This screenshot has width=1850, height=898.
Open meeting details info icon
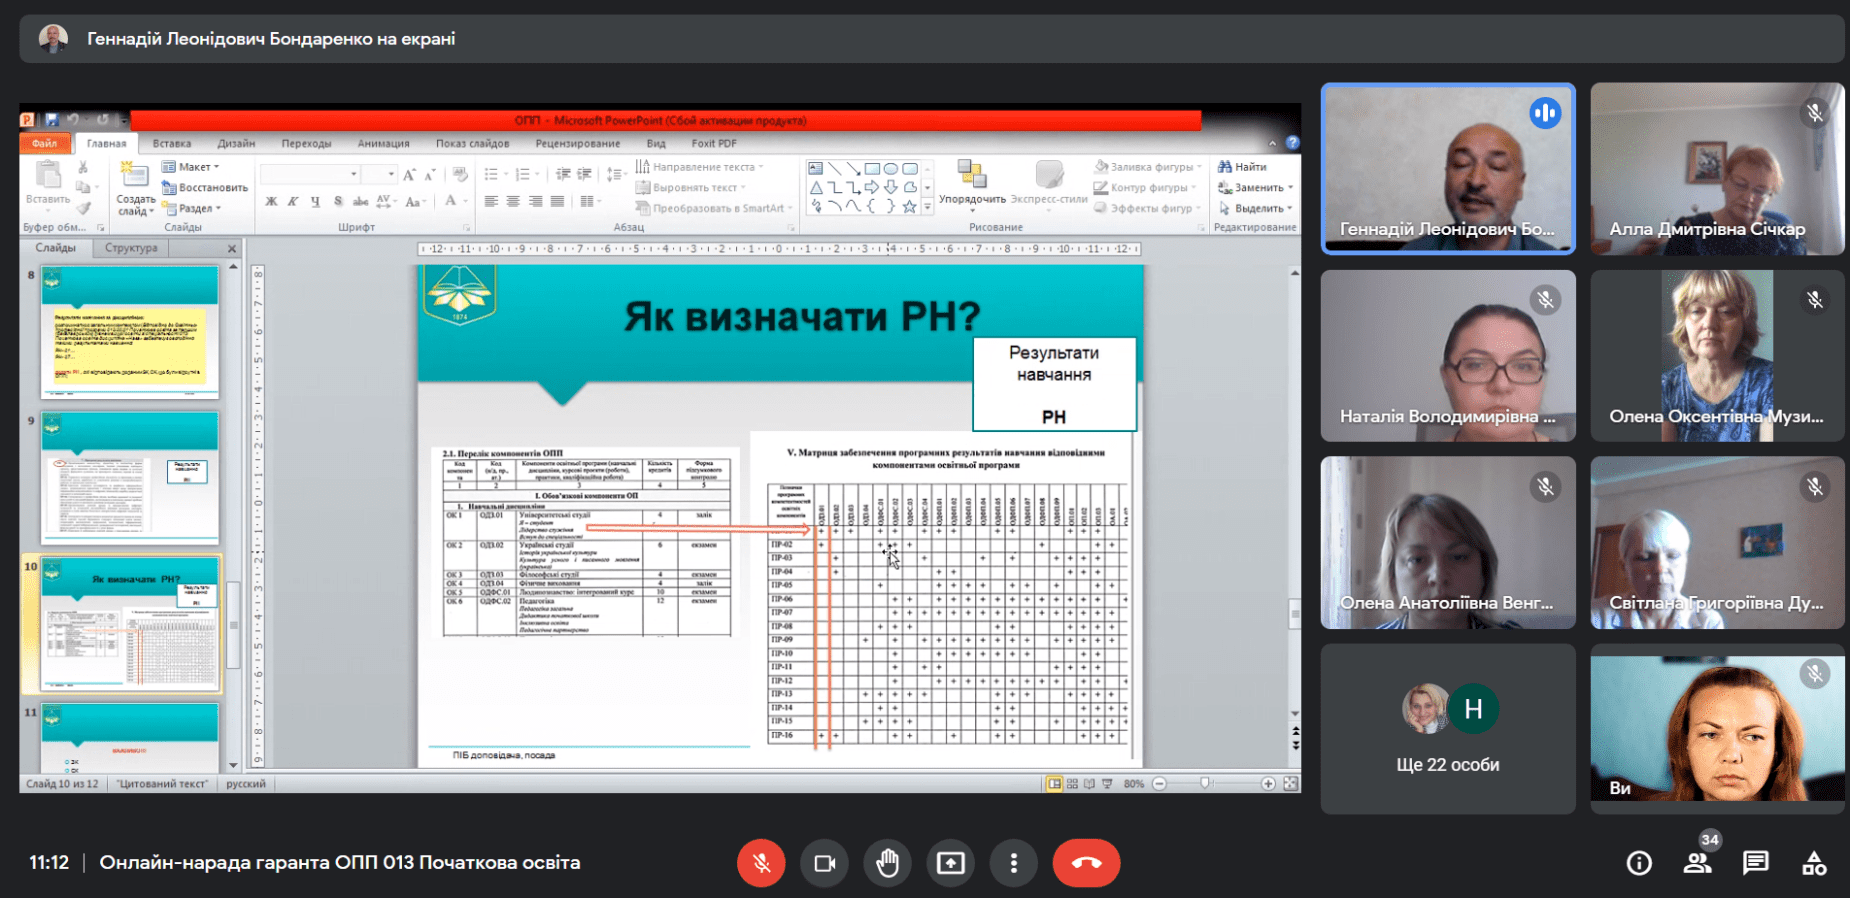click(1638, 863)
